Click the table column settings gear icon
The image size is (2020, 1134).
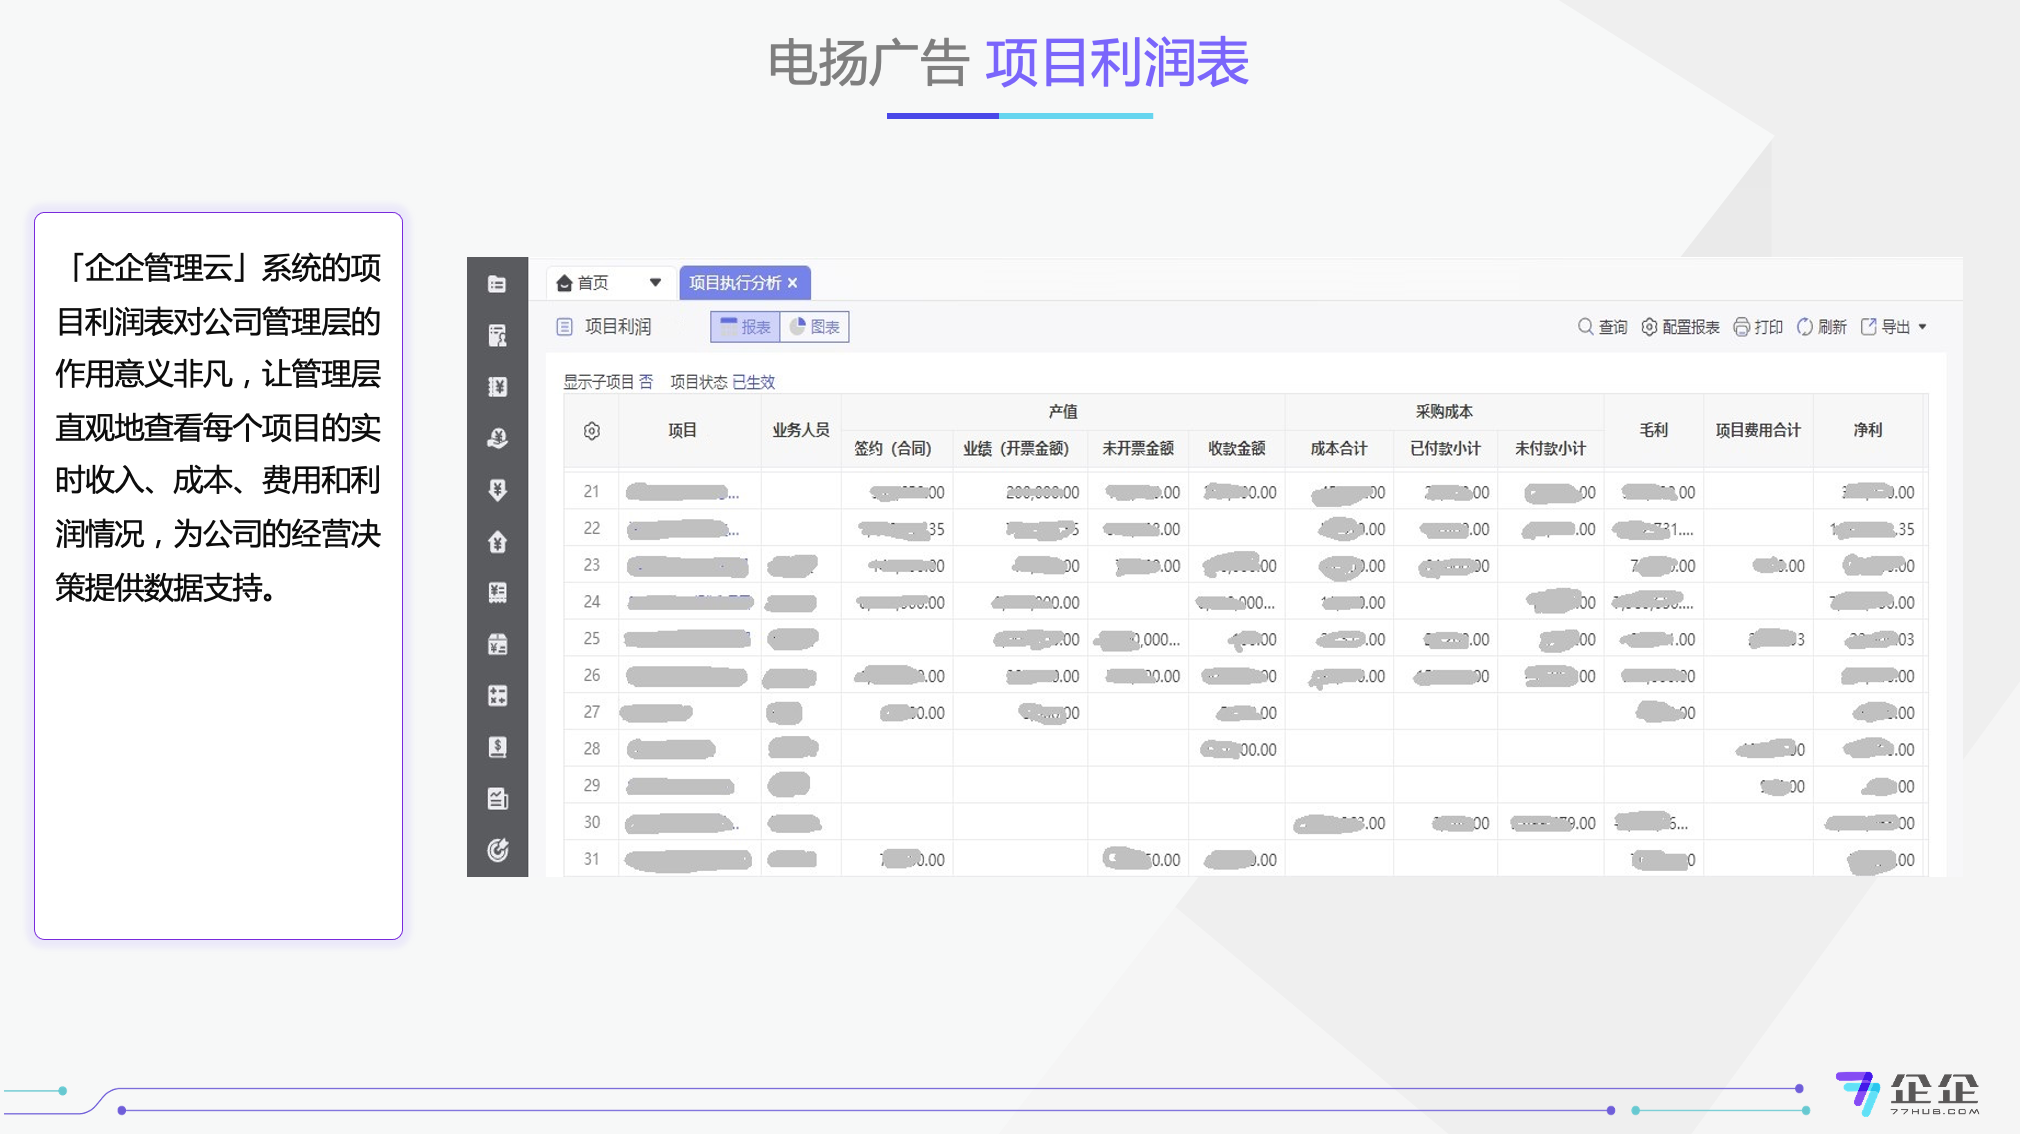592,431
